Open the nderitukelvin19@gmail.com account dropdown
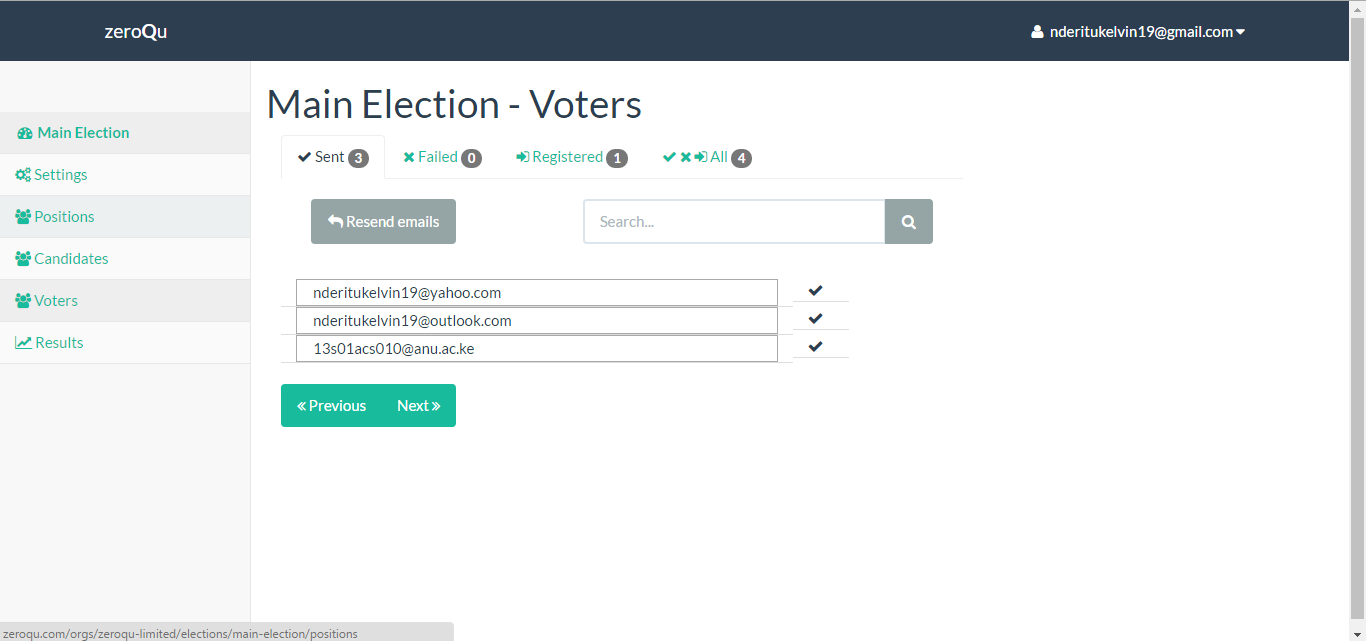 click(x=1138, y=32)
